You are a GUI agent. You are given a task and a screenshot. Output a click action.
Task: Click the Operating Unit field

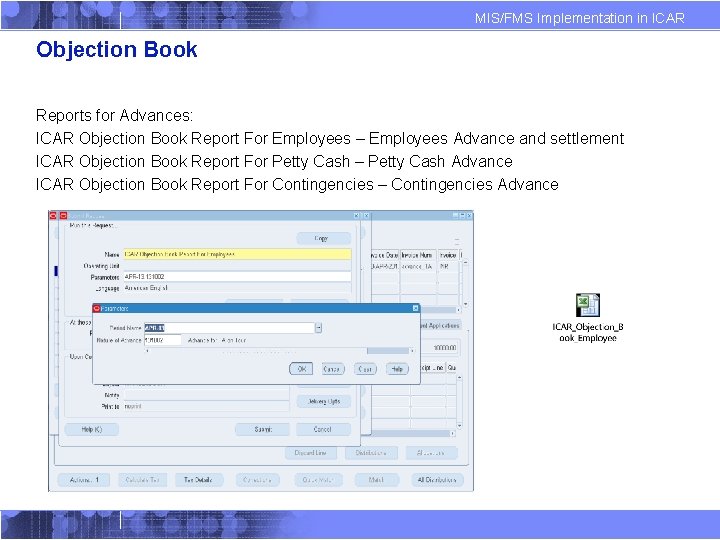pos(237,265)
